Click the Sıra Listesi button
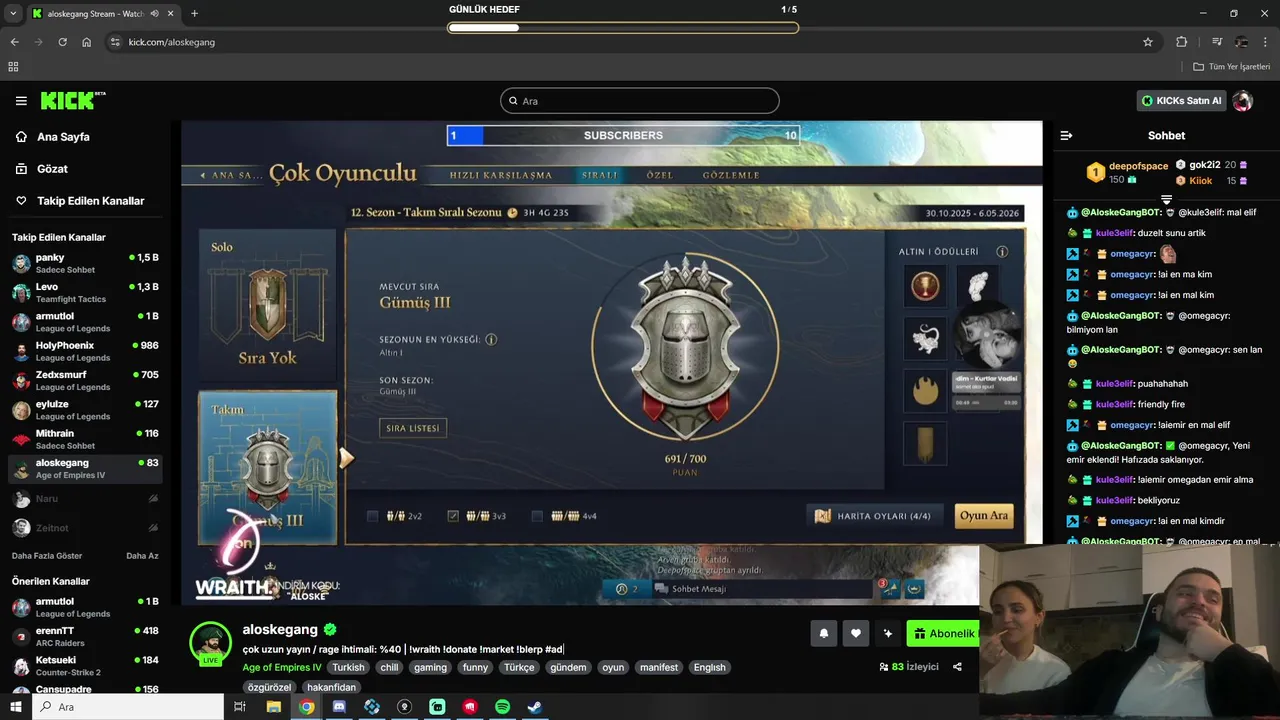This screenshot has width=1280, height=720. [x=413, y=428]
